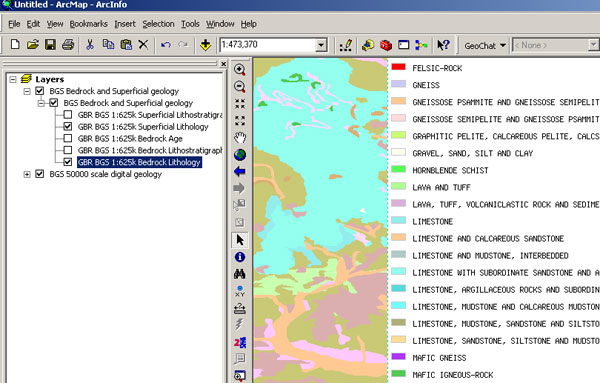Open ModelBuilder from the toolbar
600x383 pixels.
[x=421, y=45]
